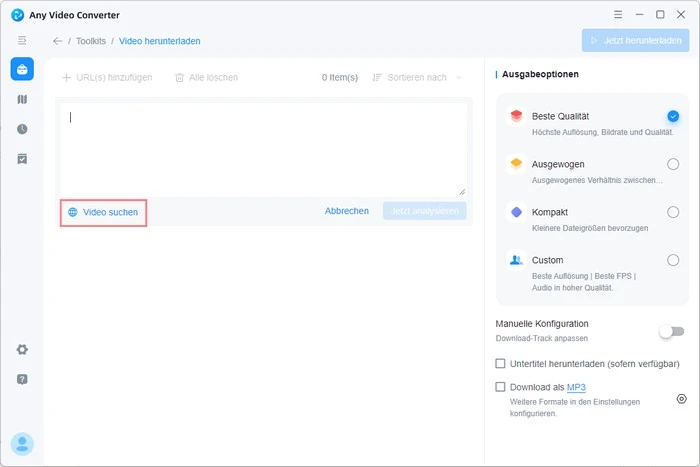Click Abbrechen to cancel URL entry
Image resolution: width=700 pixels, height=467 pixels.
pyautogui.click(x=346, y=211)
